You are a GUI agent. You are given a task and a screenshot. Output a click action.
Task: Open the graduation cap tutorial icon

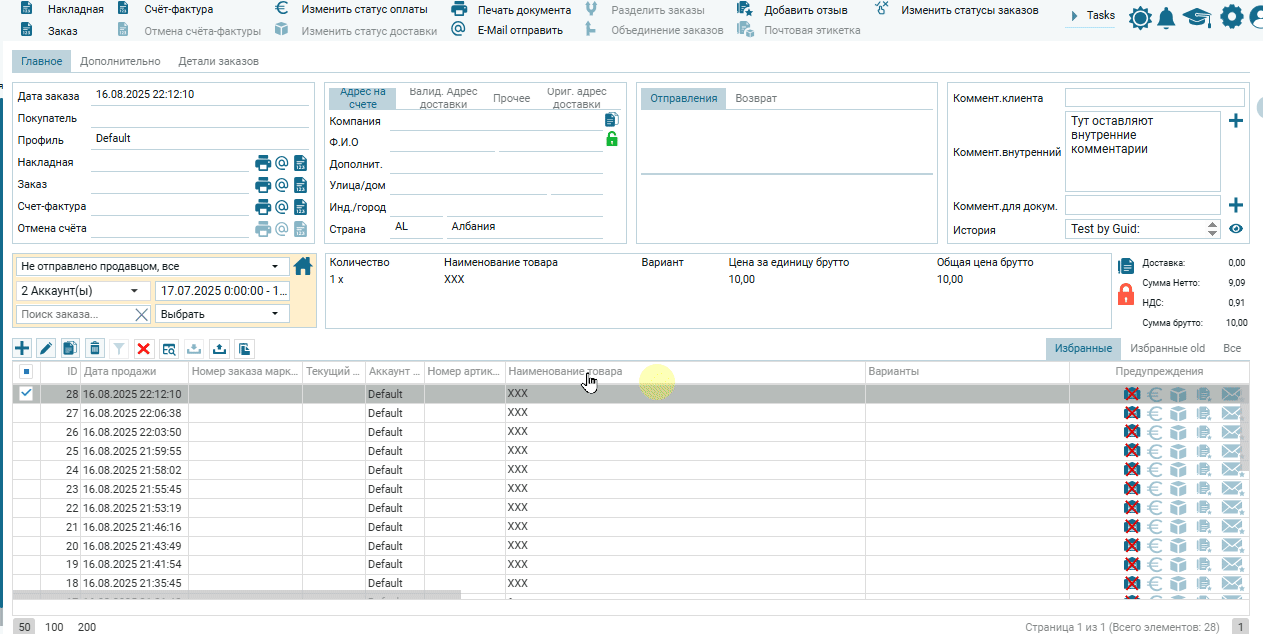click(x=1196, y=18)
